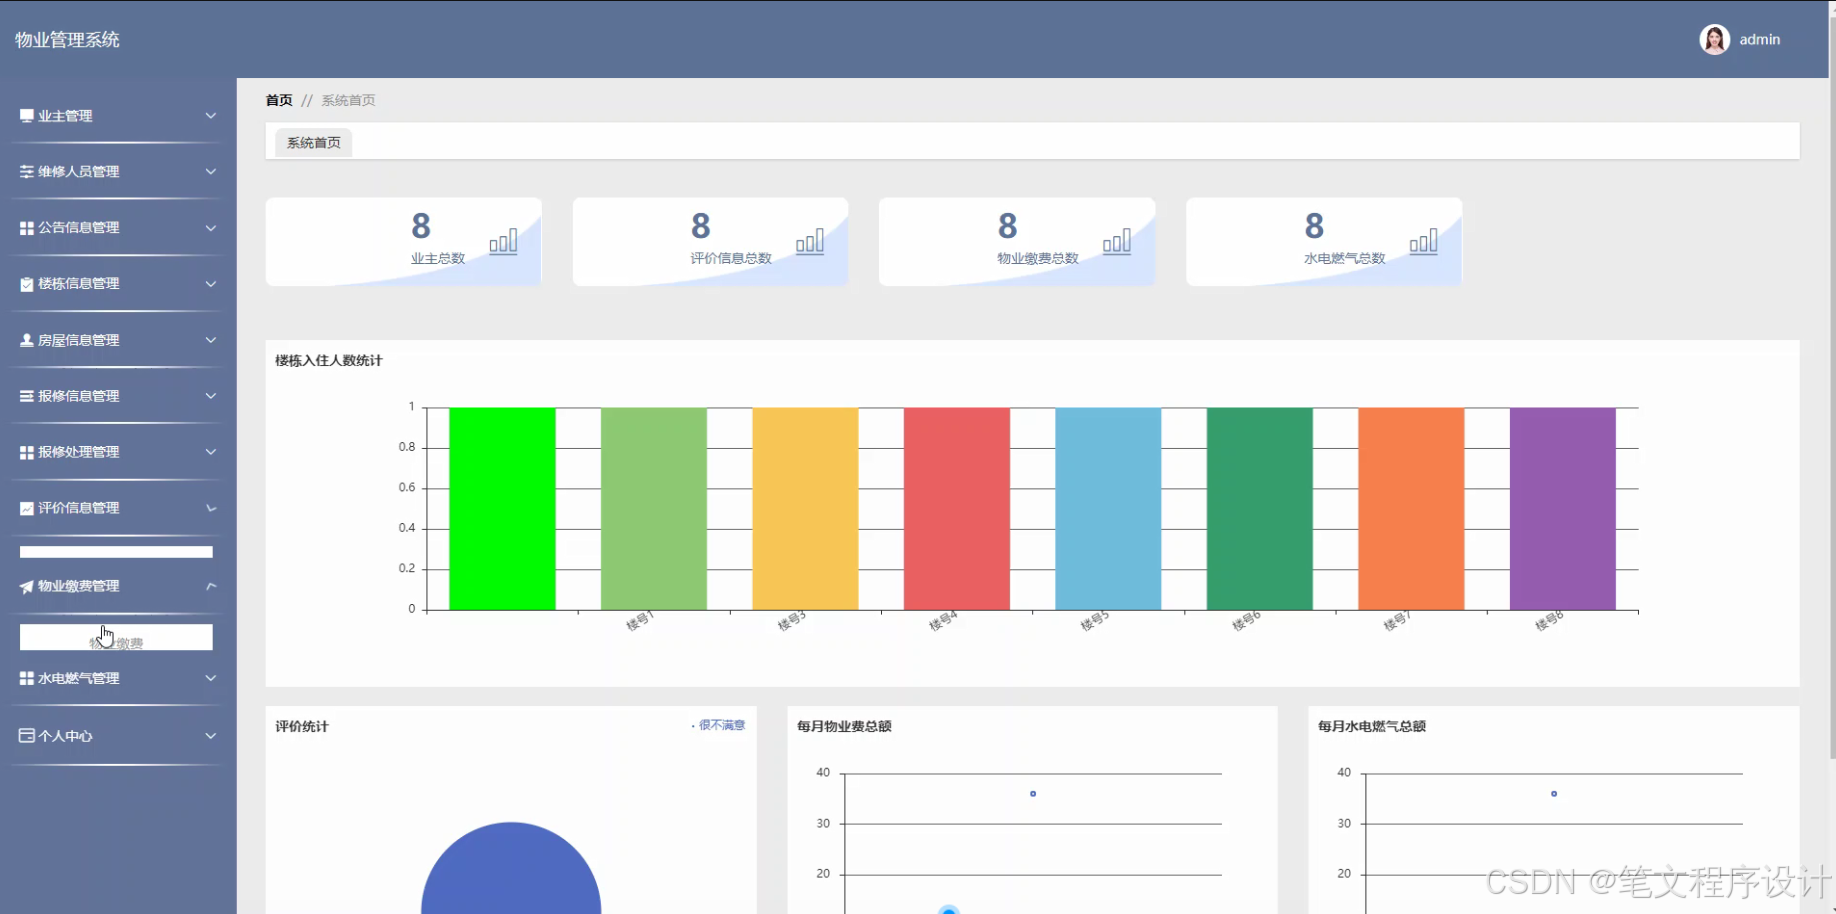
Task: Click bar chart icon in 水电燃气总数 card
Action: [1423, 241]
